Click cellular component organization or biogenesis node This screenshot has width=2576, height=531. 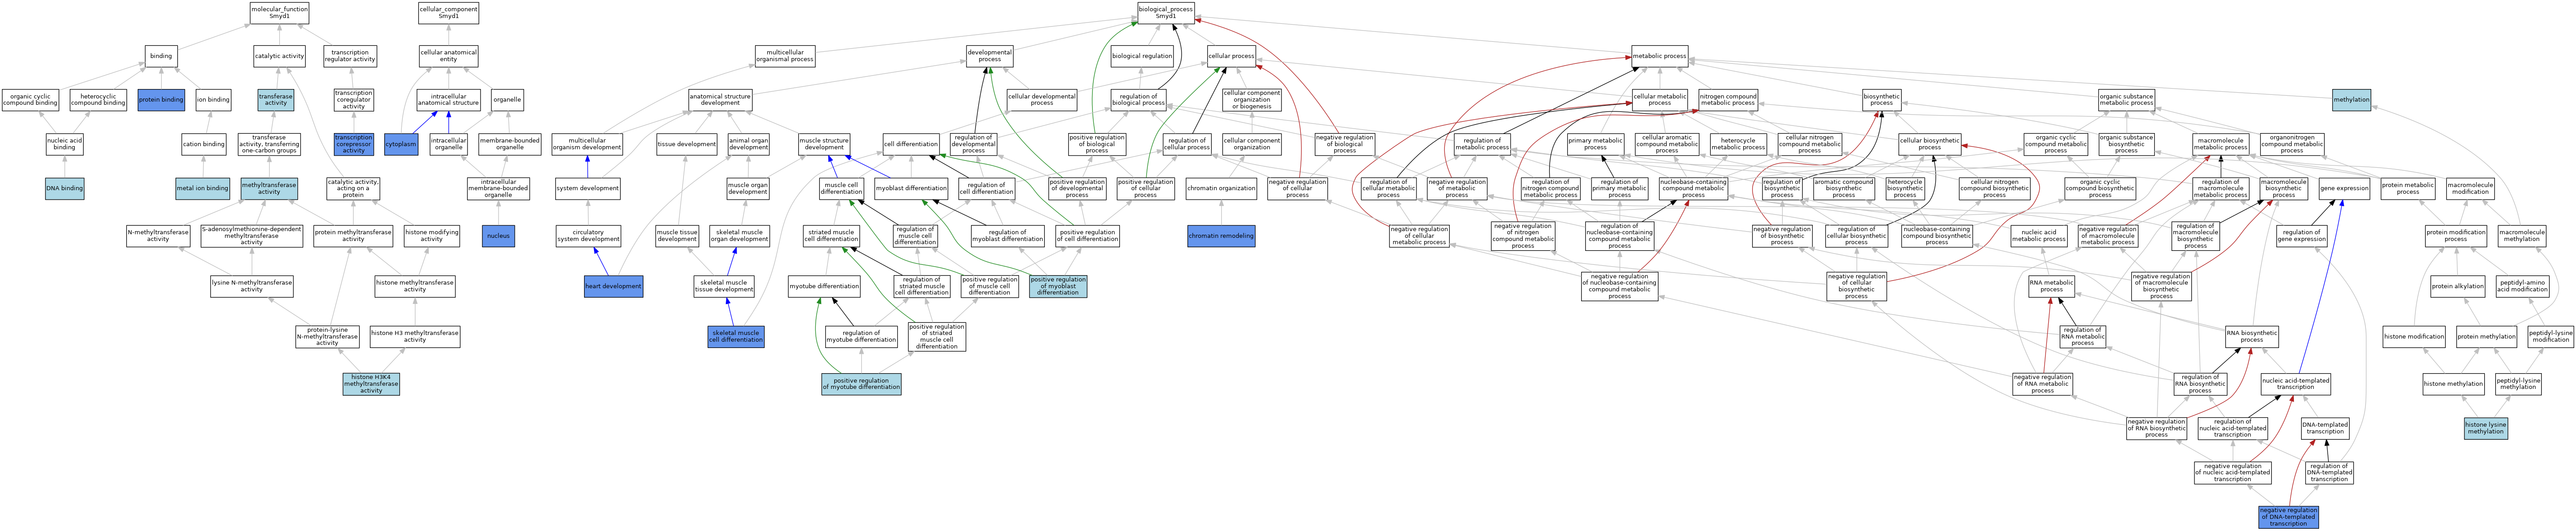click(1251, 100)
